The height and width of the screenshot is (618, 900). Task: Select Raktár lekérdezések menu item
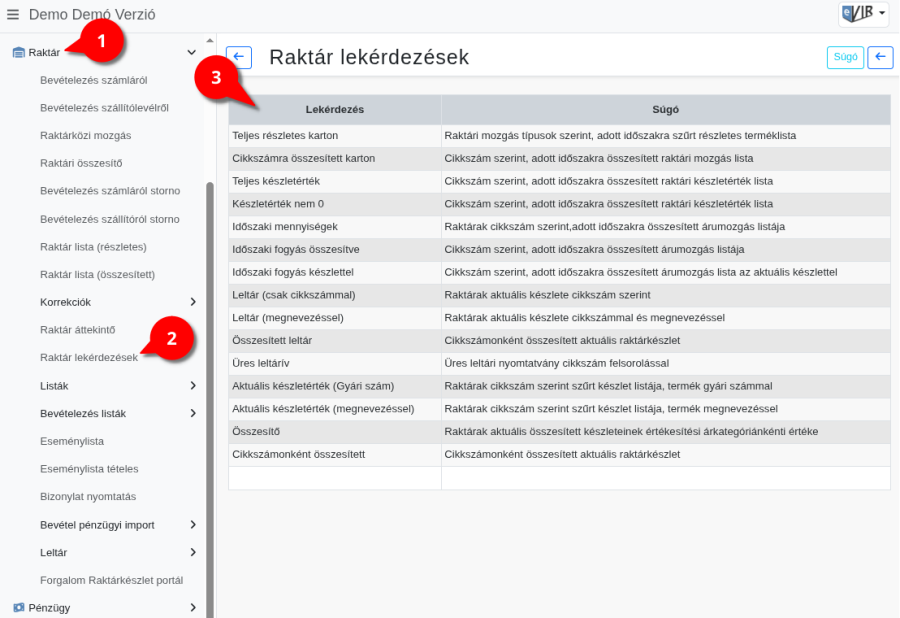(x=89, y=357)
